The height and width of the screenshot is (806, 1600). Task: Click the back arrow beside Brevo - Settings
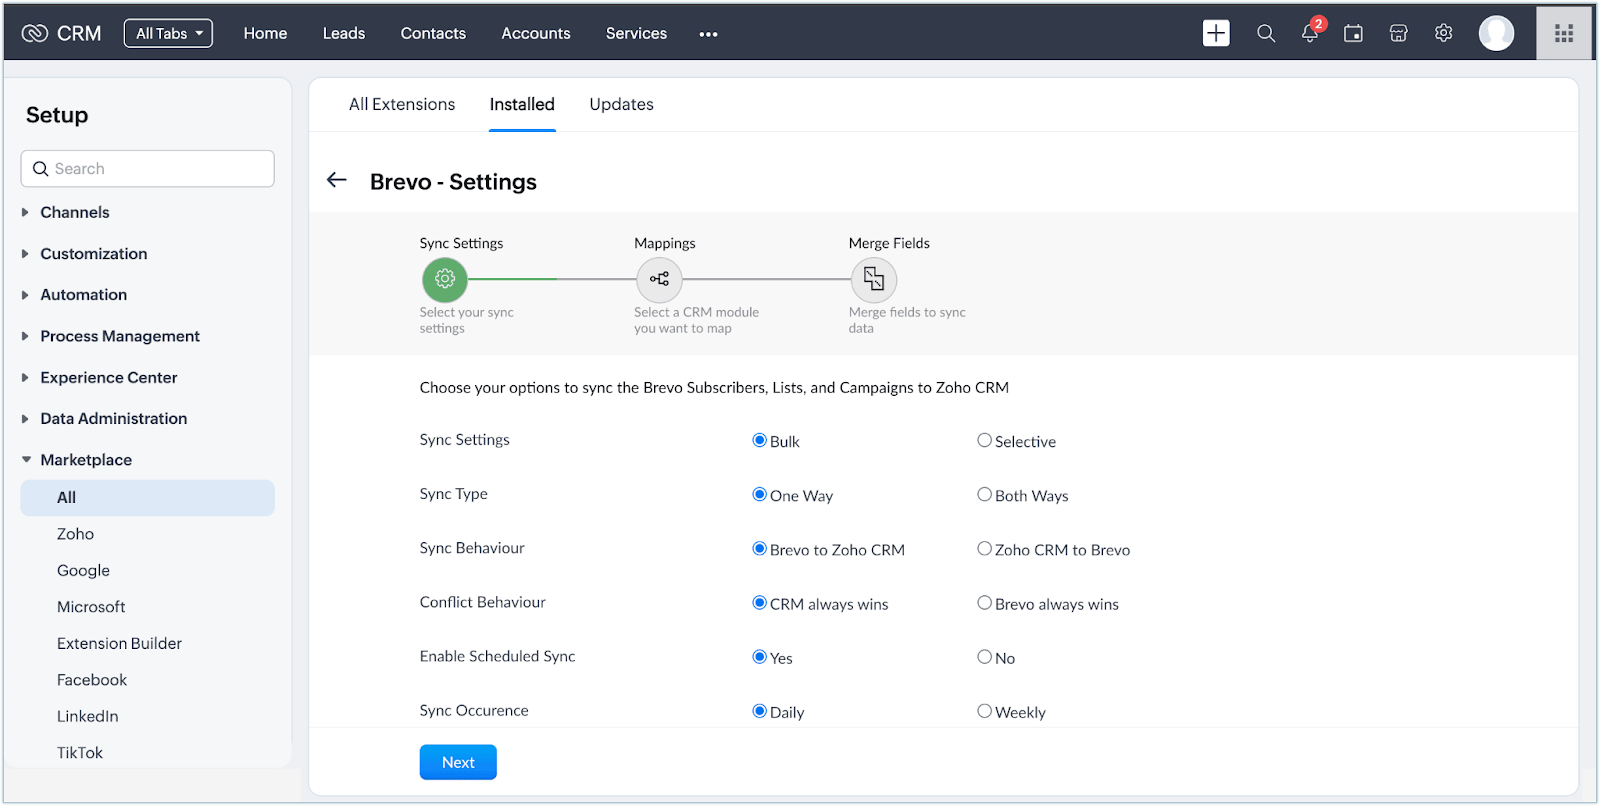coord(337,180)
